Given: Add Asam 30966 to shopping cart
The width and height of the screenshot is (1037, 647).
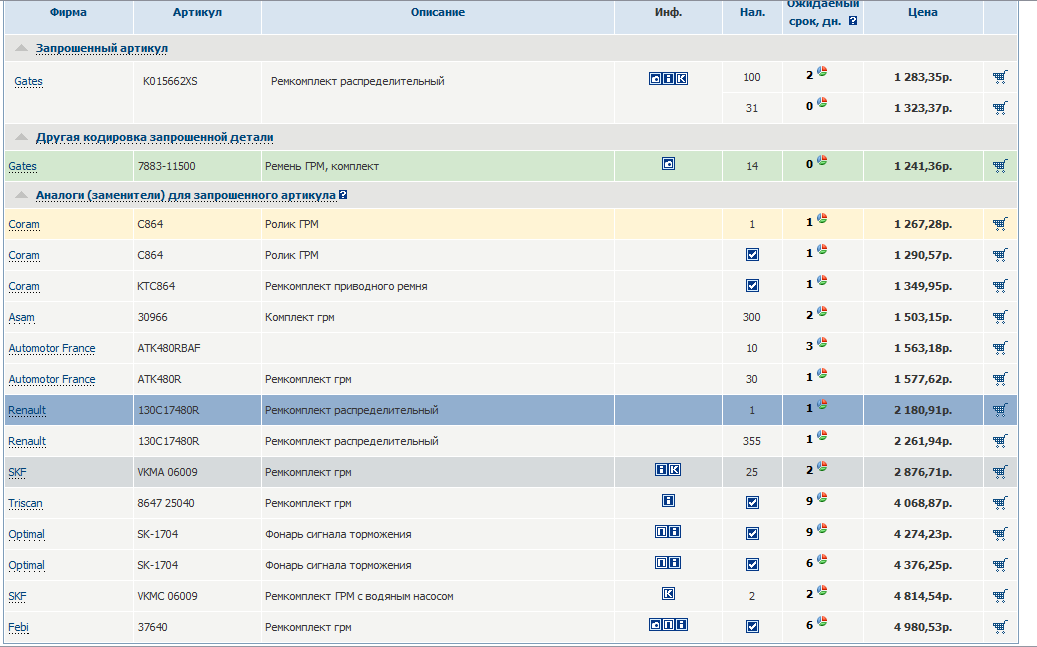Looking at the screenshot, I should (x=999, y=317).
